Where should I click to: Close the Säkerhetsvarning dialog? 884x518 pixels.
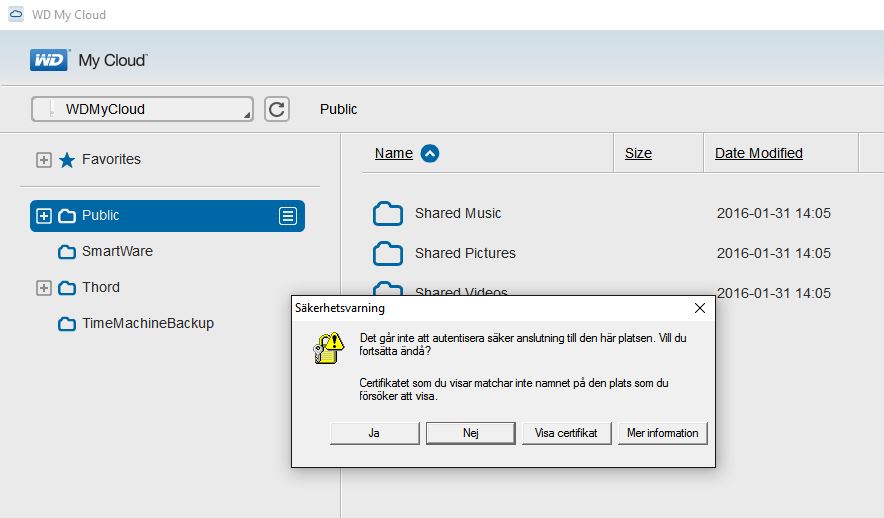[x=700, y=308]
